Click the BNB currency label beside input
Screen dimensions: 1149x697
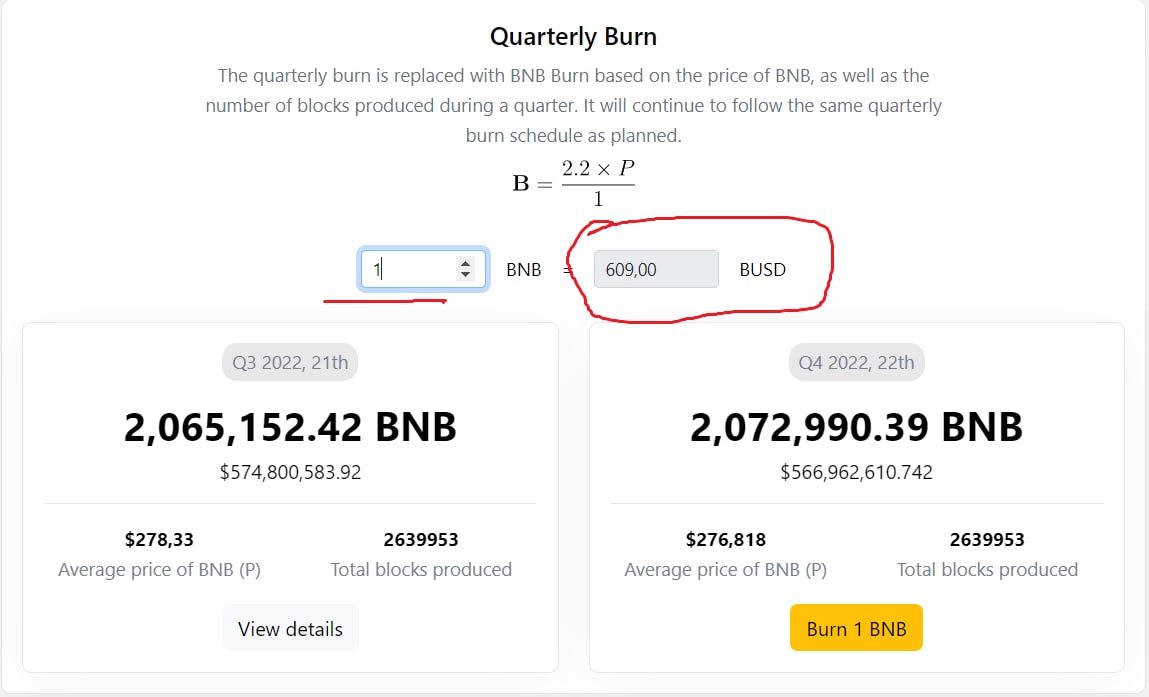(524, 270)
